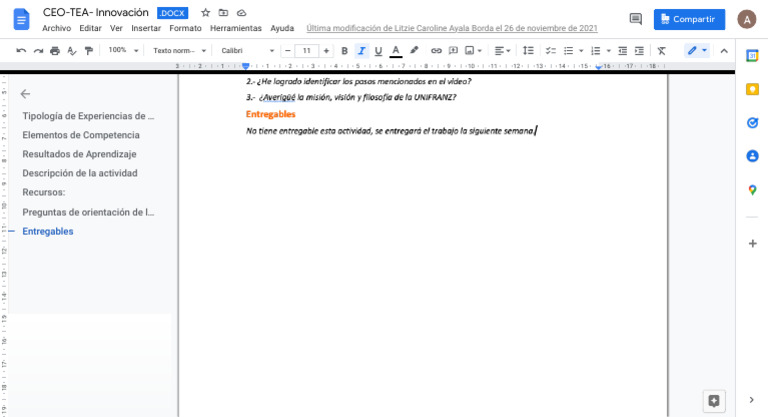Add a comment from toolbar
Image resolution: width=768 pixels, height=417 pixels.
pos(454,50)
